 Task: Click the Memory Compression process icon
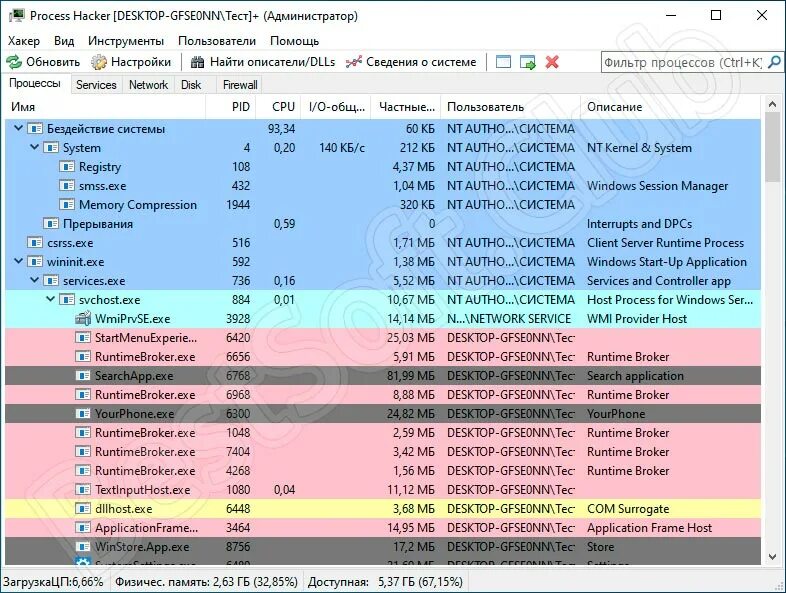[67, 205]
